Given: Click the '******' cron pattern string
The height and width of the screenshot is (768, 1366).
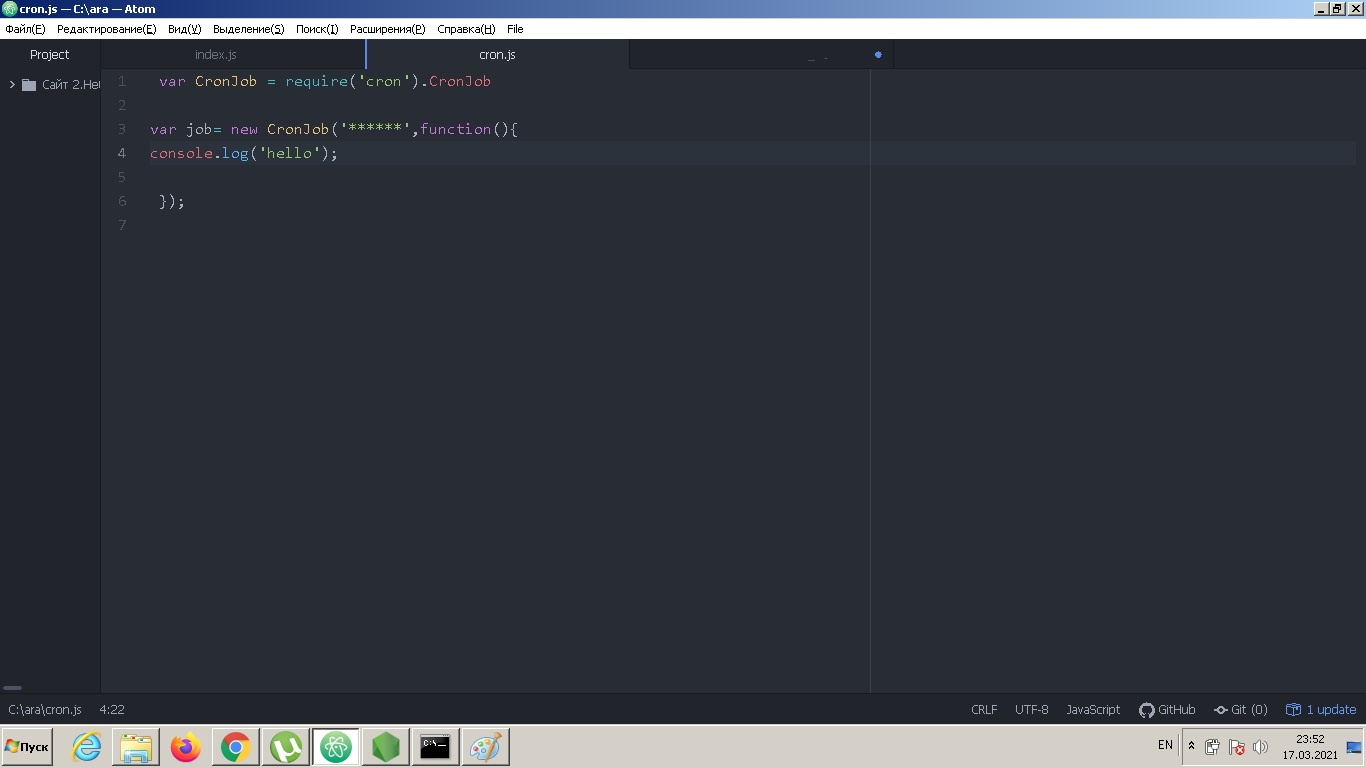Looking at the screenshot, I should [375, 129].
